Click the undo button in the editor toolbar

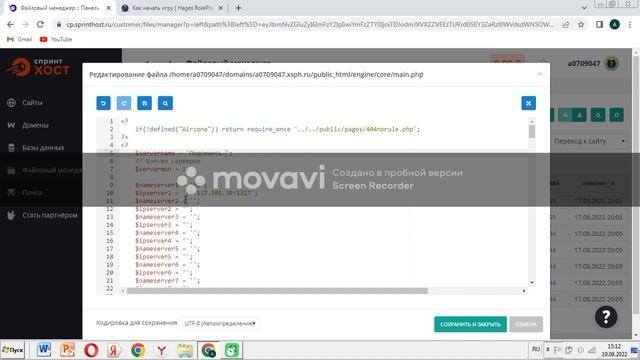[x=103, y=103]
